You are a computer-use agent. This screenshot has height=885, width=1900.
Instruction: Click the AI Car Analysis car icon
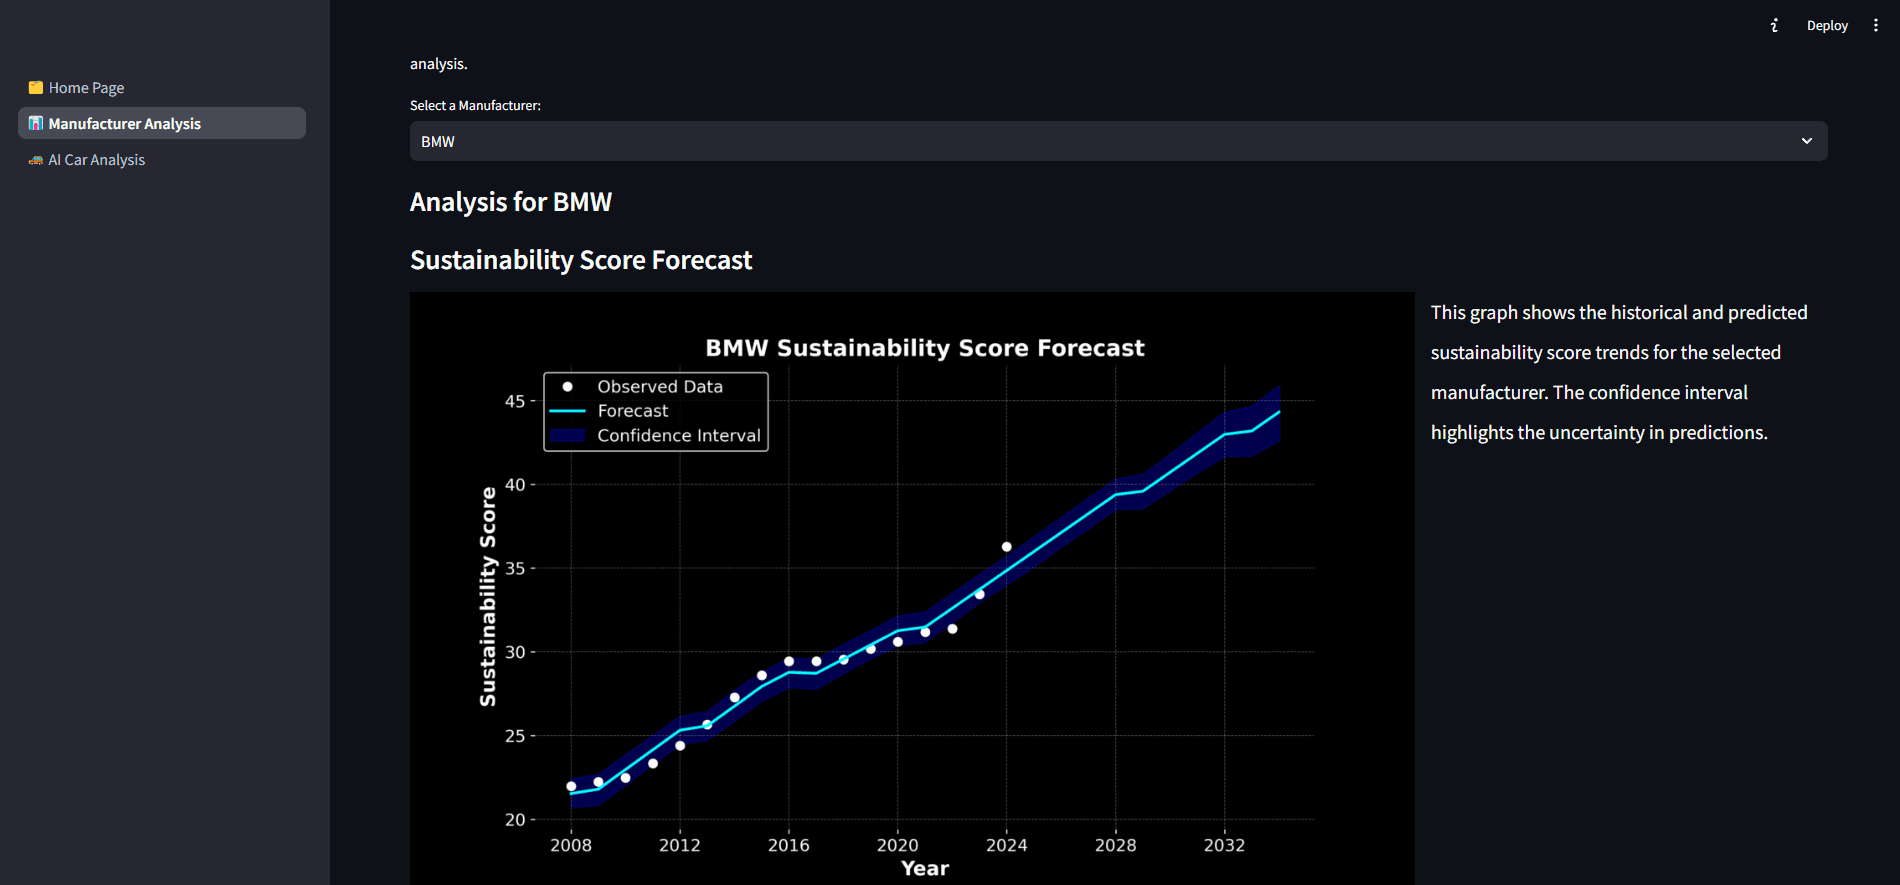pyautogui.click(x=36, y=160)
